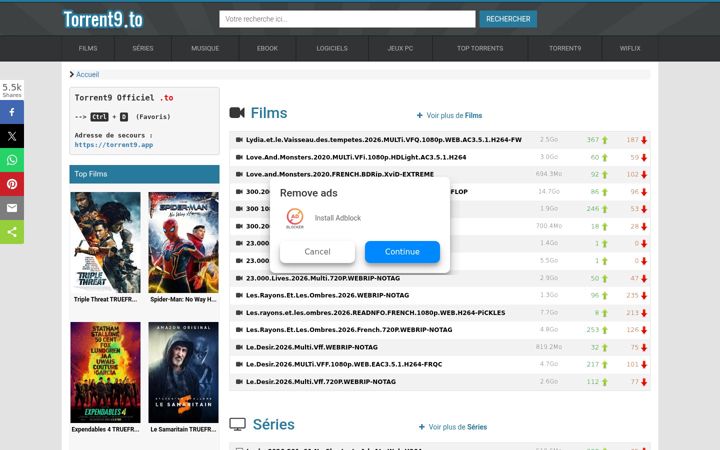The height and width of the screenshot is (450, 720).
Task: Share the page on Facebook
Action: [12, 112]
